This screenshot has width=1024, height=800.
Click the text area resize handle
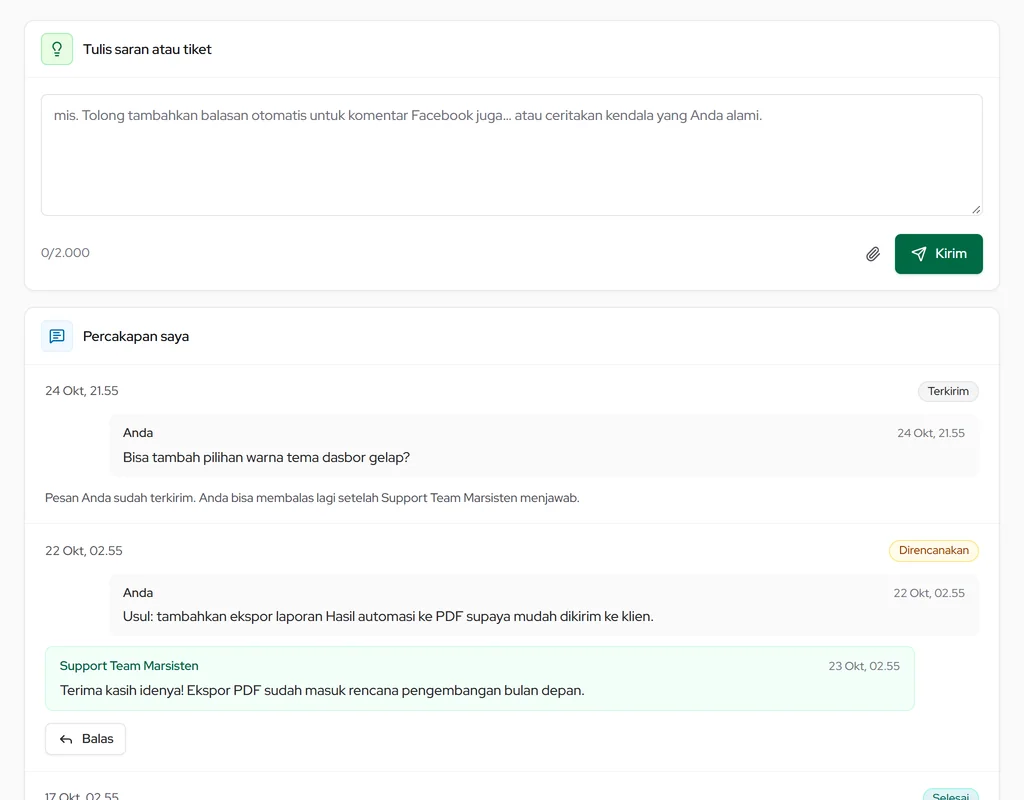[976, 209]
